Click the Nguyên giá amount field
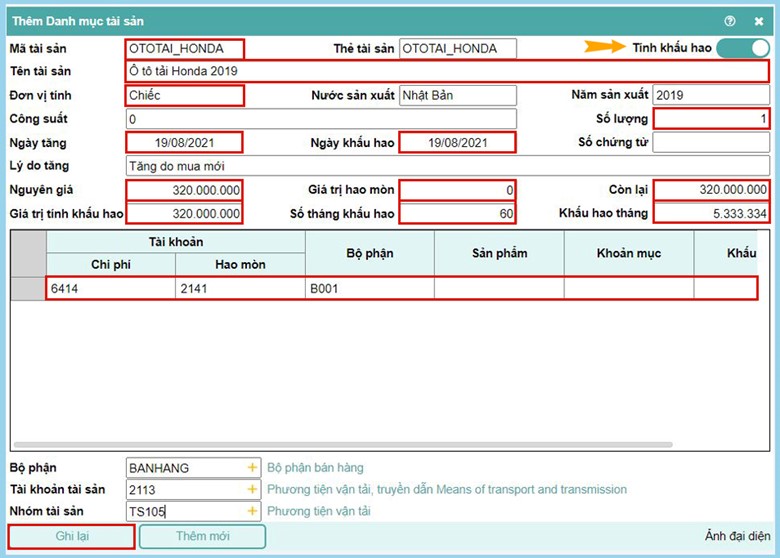 tap(184, 189)
